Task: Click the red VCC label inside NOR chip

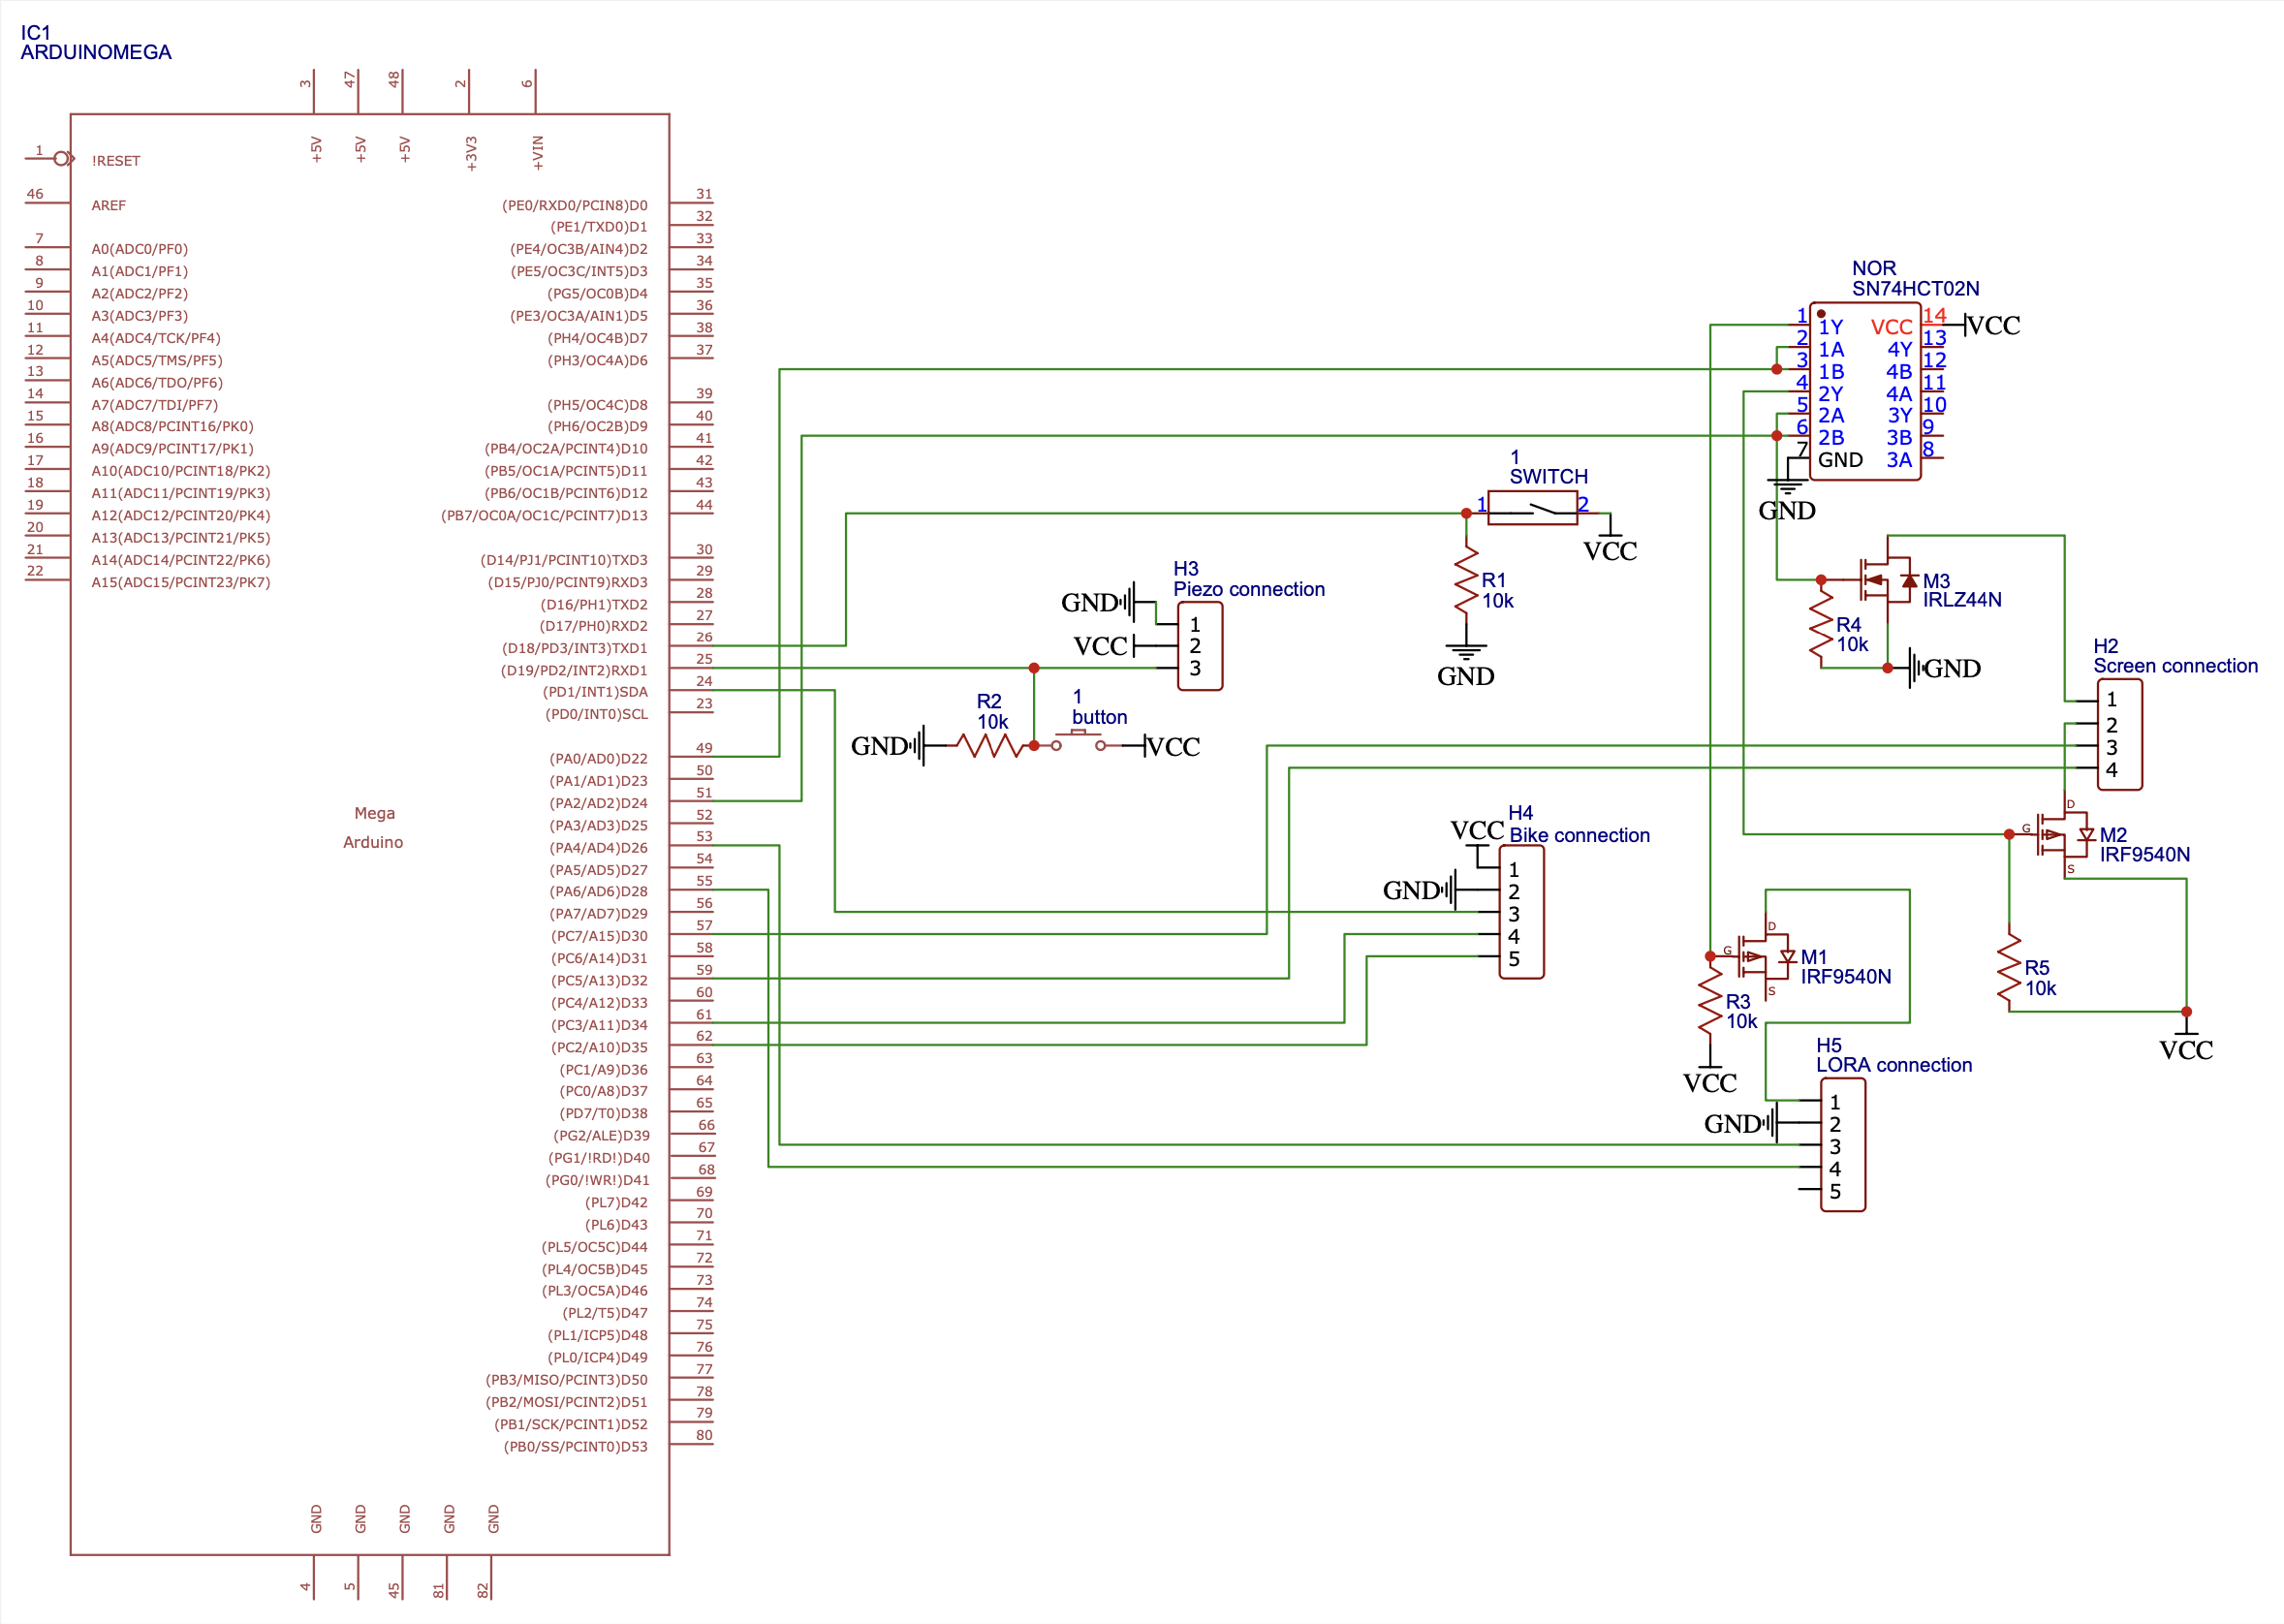Action: pos(1891,327)
